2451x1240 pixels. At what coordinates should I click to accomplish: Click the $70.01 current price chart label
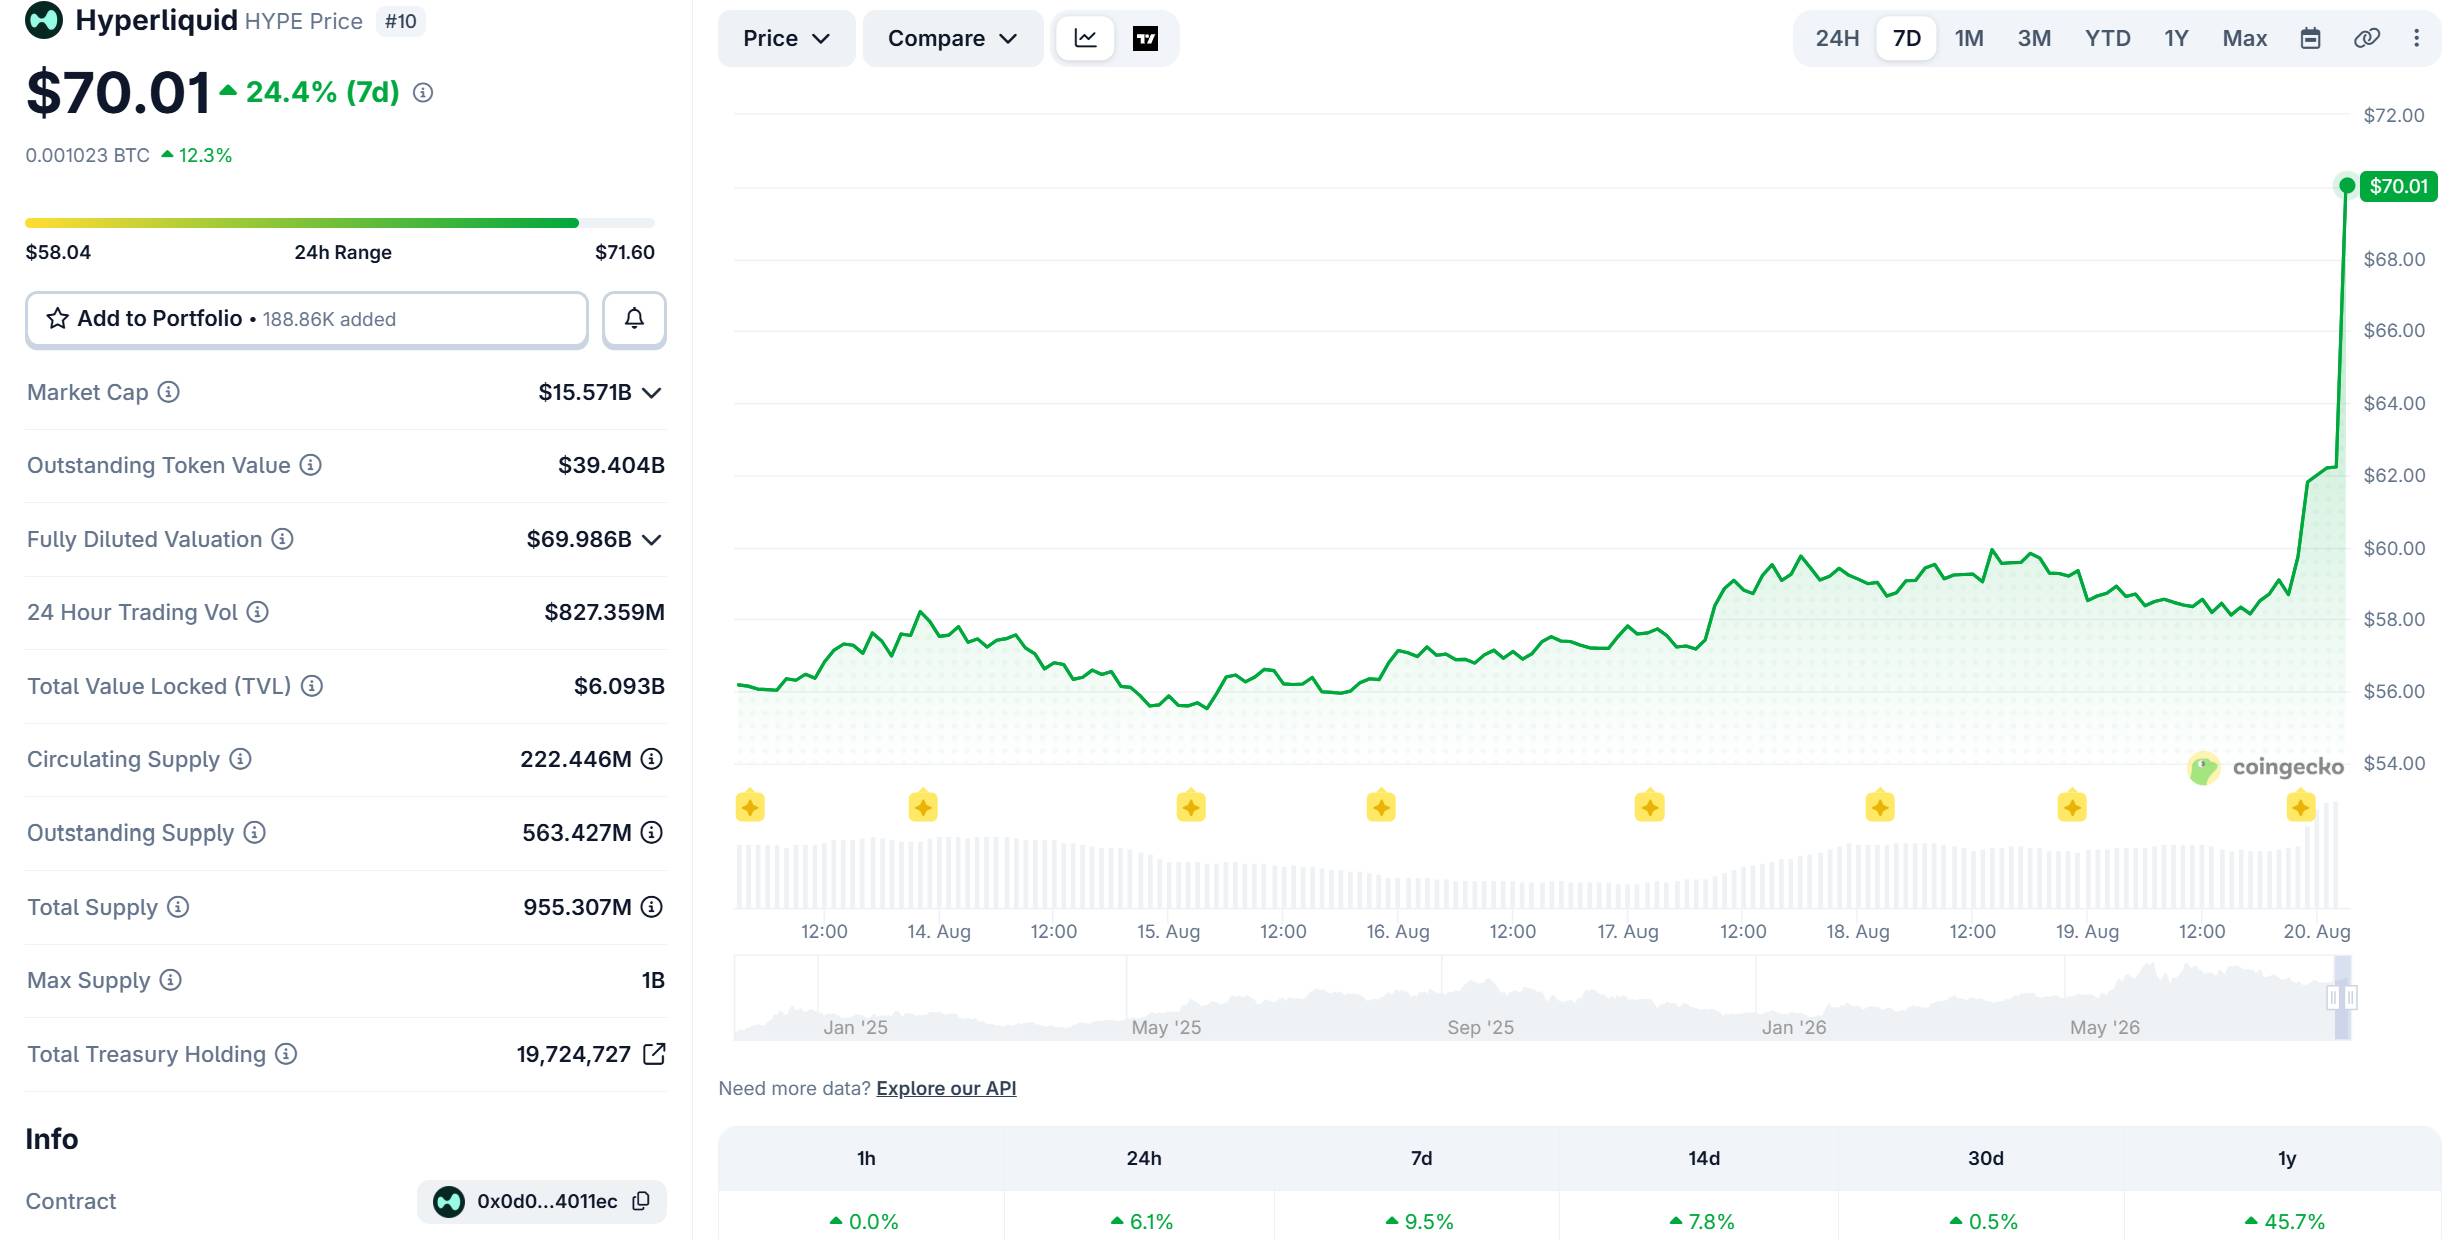click(2398, 186)
